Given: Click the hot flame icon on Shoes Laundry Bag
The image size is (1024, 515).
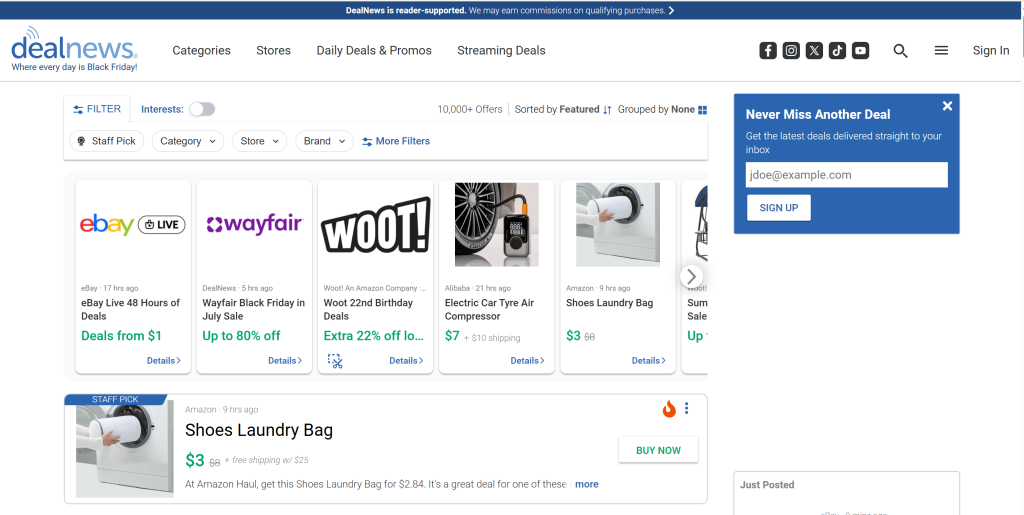Looking at the screenshot, I should tap(669, 409).
